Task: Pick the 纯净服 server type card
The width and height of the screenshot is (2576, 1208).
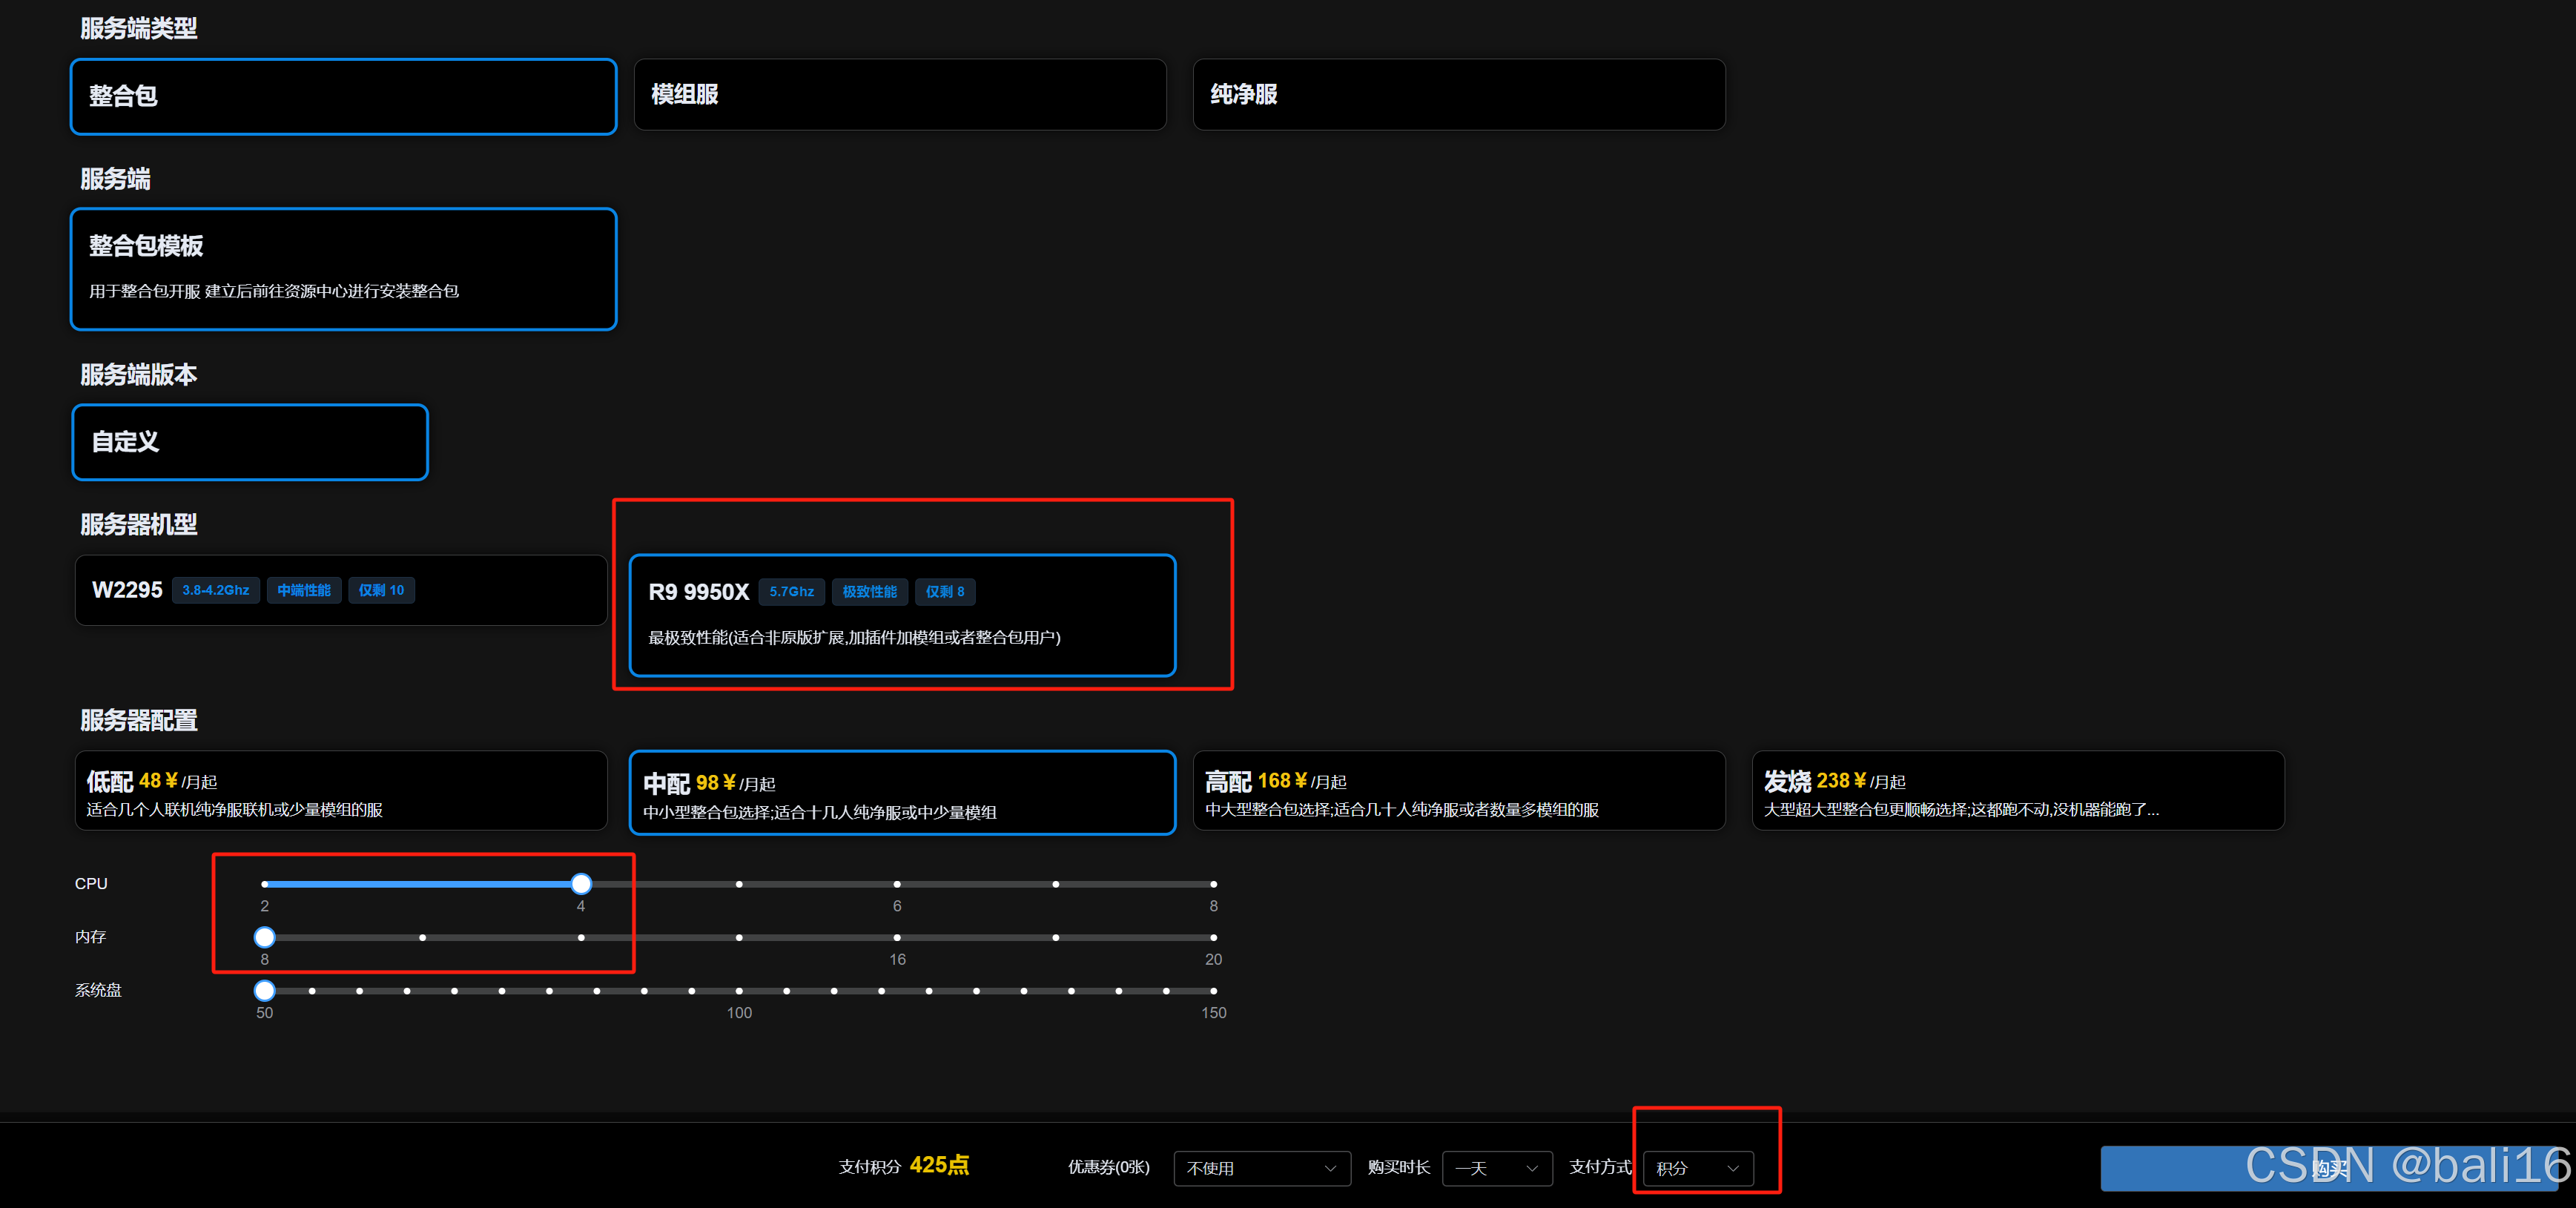Action: point(1458,95)
